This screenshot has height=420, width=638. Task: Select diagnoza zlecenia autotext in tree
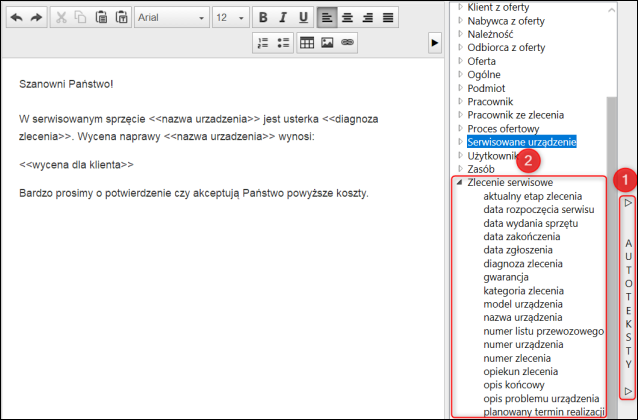(523, 264)
